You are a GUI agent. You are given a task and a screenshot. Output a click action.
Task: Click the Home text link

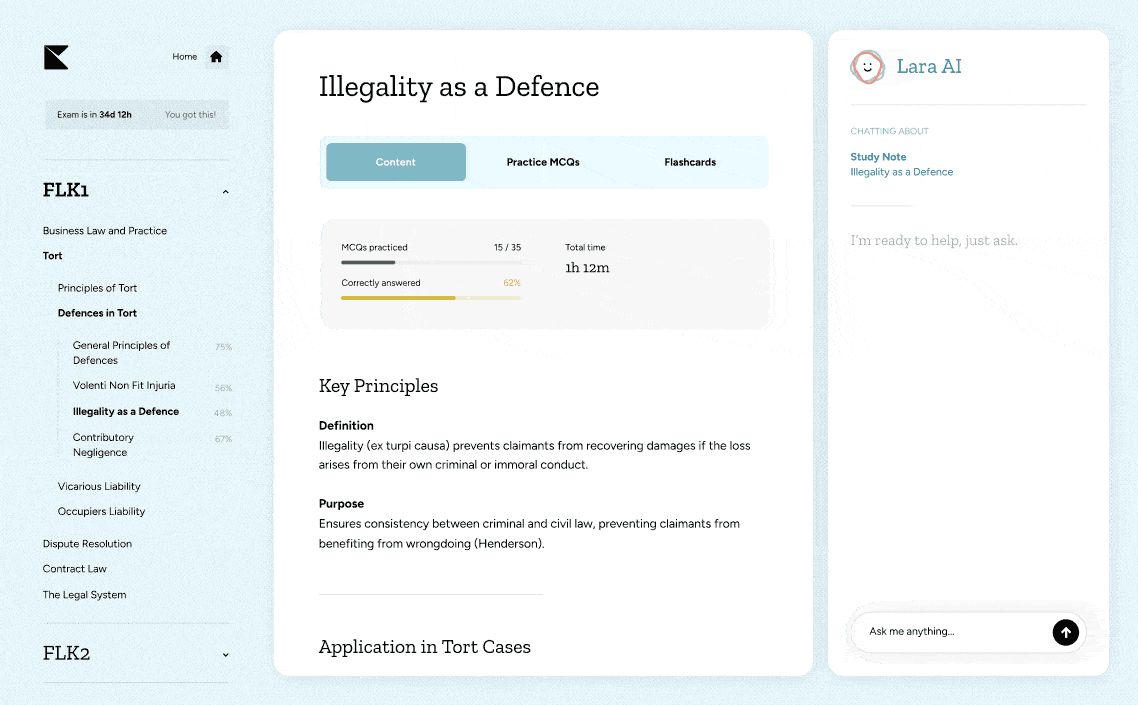[184, 57]
